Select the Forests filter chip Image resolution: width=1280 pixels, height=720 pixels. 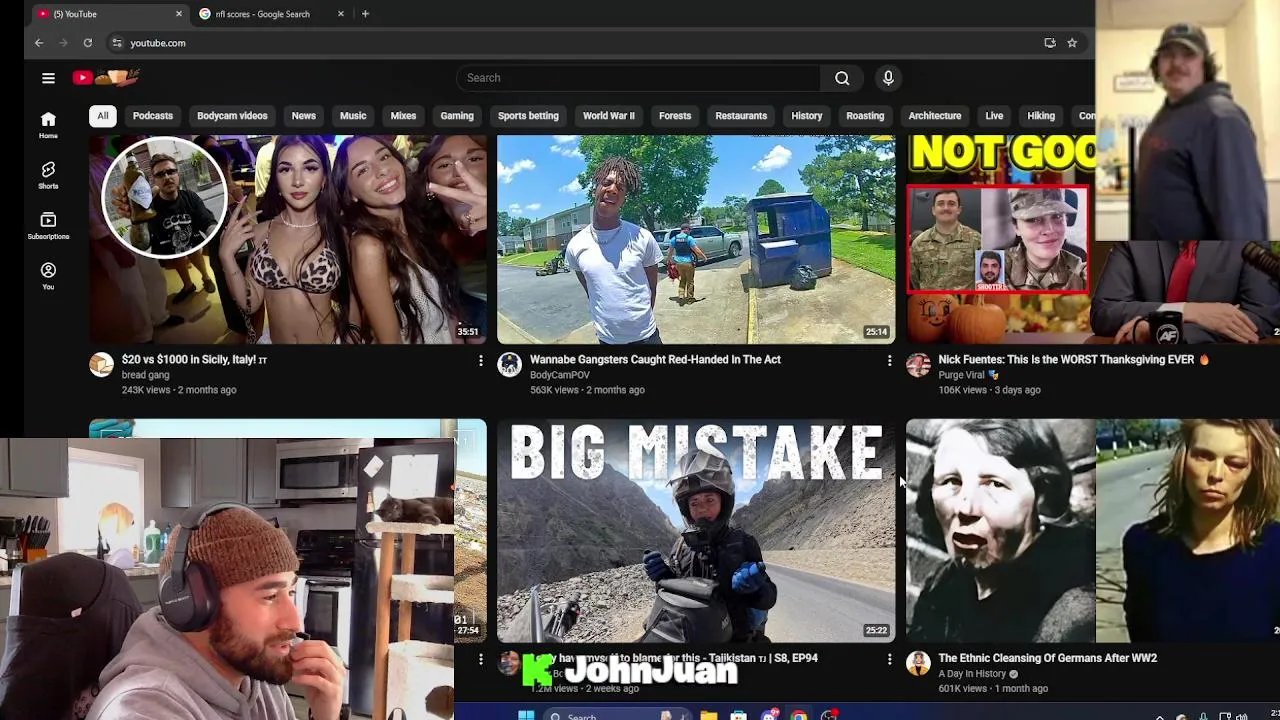tap(675, 116)
